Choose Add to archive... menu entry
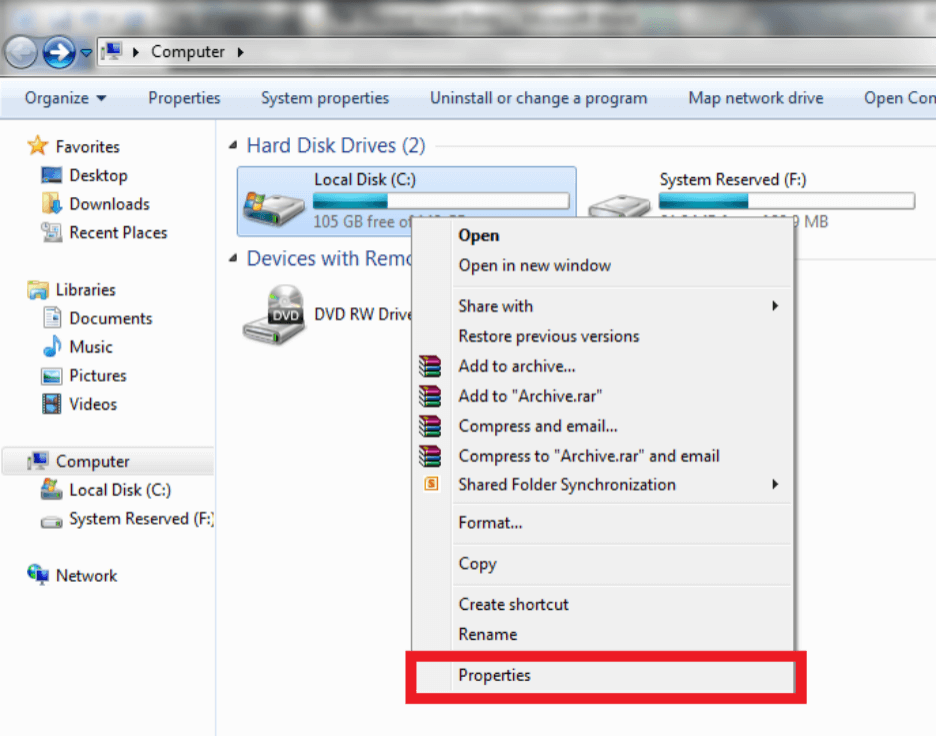This screenshot has width=936, height=738. click(603, 366)
